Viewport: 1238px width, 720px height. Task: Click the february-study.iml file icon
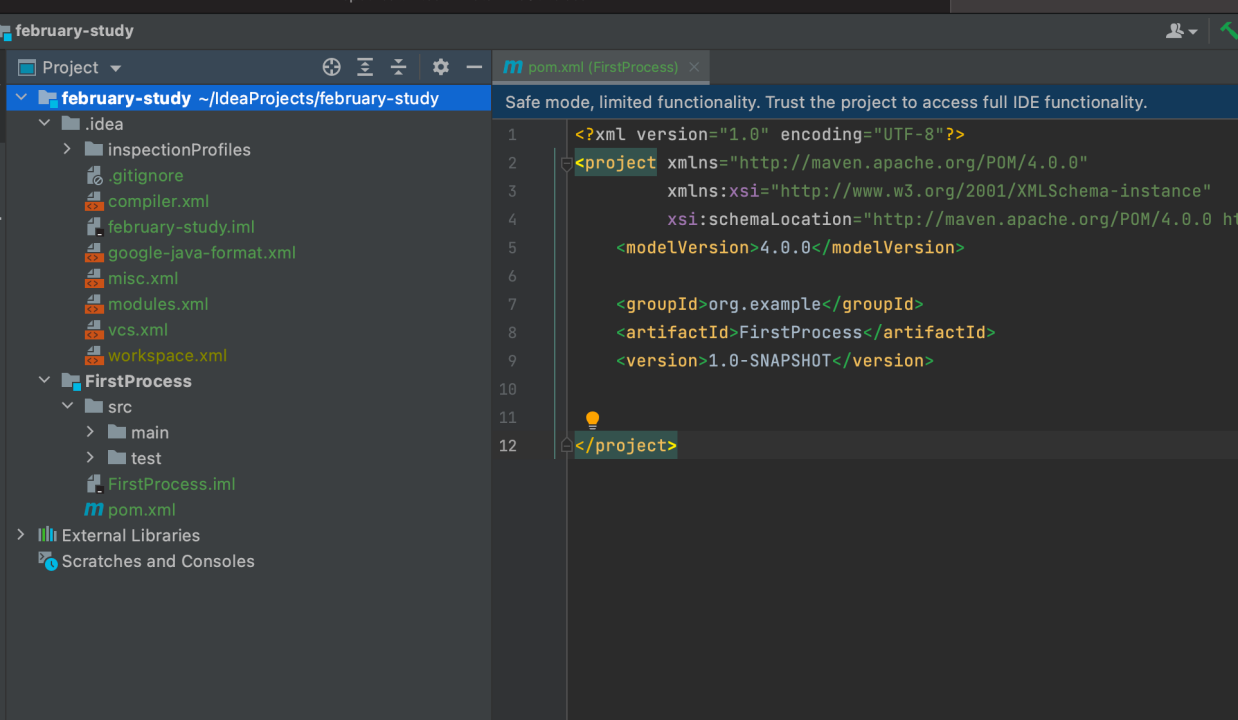click(x=93, y=227)
